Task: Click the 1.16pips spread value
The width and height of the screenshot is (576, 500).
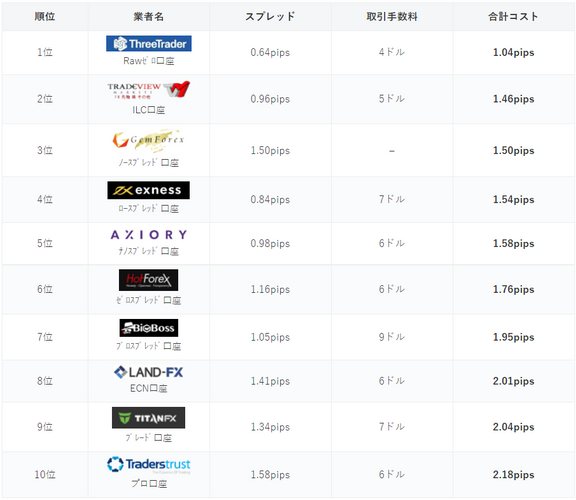Action: click(270, 289)
